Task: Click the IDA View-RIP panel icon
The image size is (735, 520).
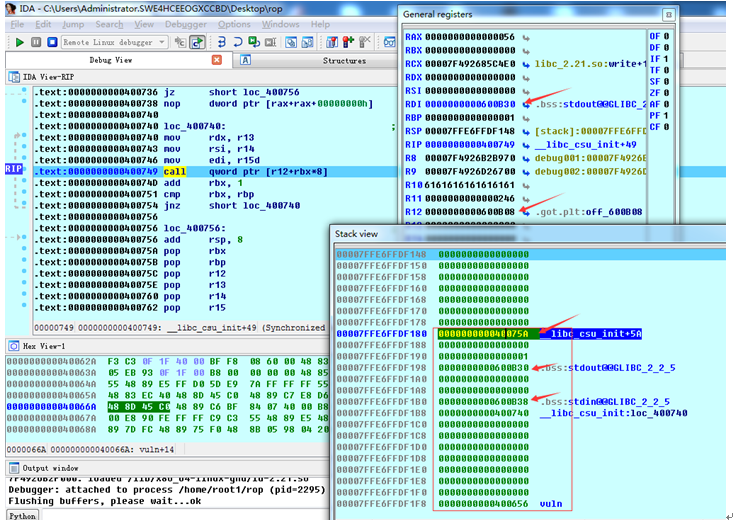Action: pos(13,78)
